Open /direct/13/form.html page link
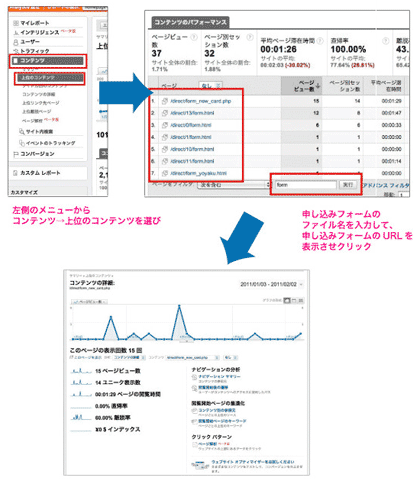The height and width of the screenshot is (481, 420). click(192, 113)
